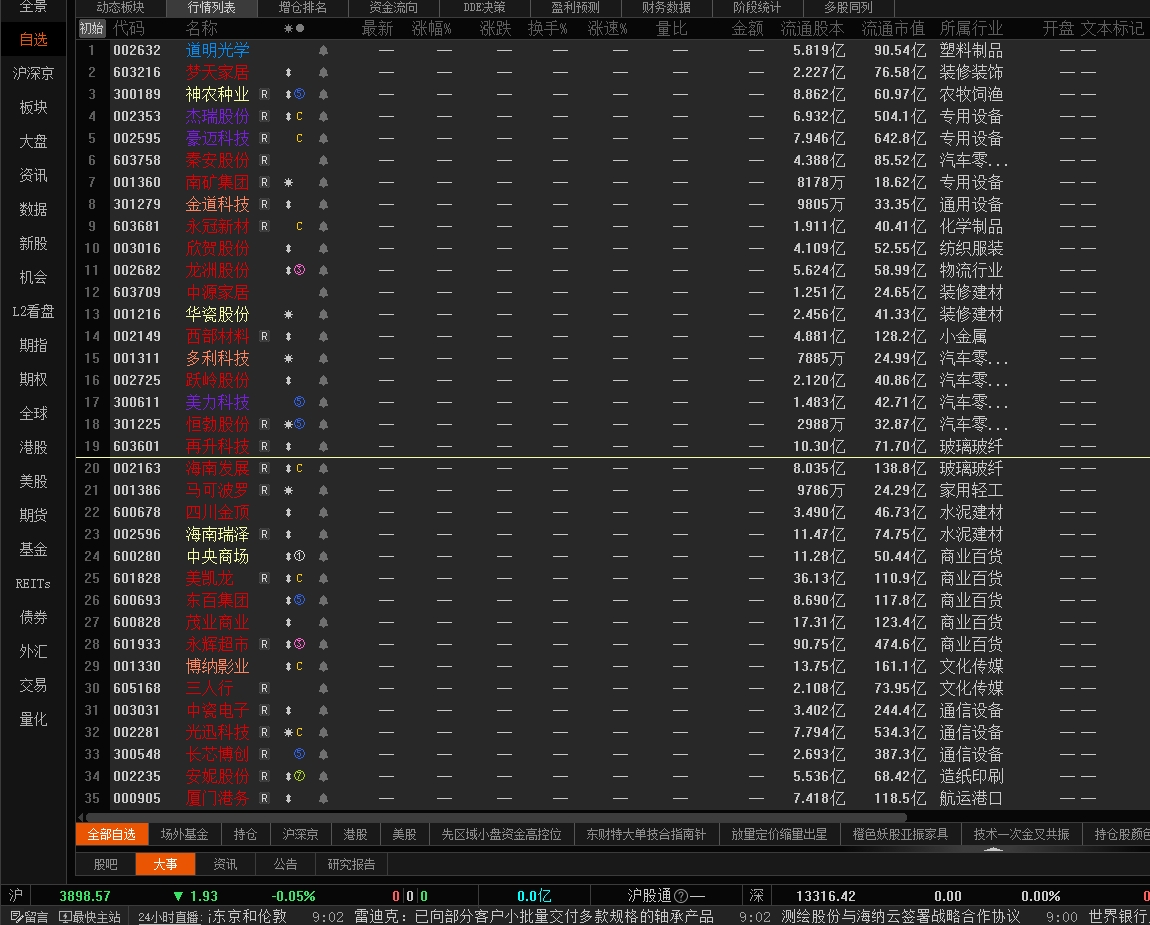This screenshot has width=1150, height=925.
Task: Open the 雷迪克 news headline in ticker
Action: click(x=533, y=917)
